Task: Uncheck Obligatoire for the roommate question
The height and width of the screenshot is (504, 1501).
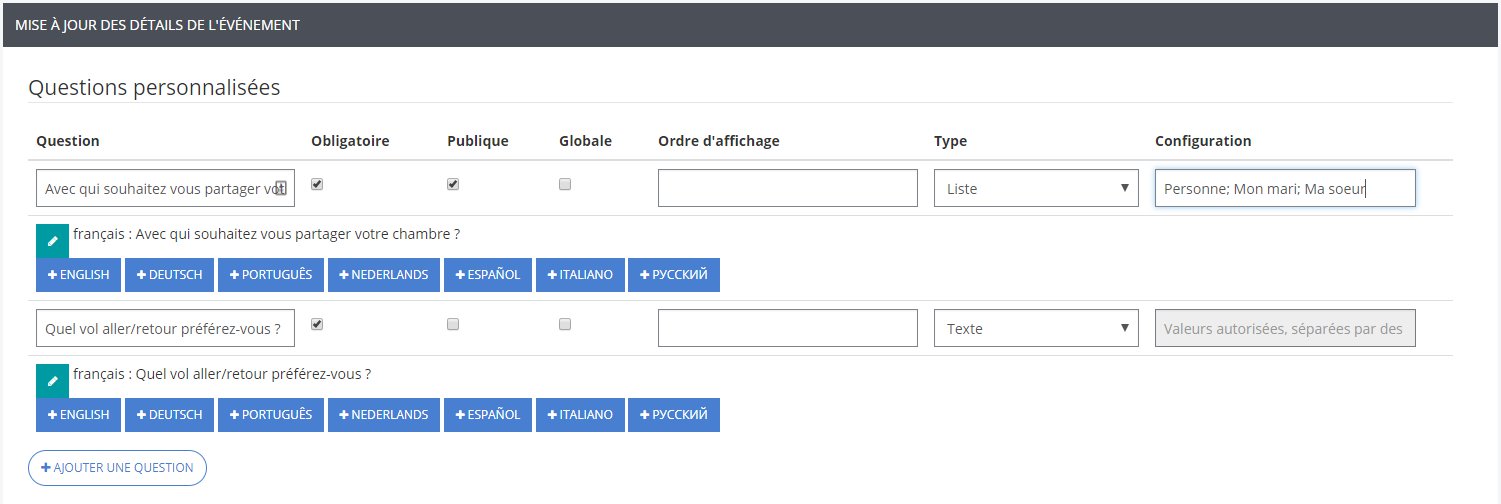Action: [317, 184]
